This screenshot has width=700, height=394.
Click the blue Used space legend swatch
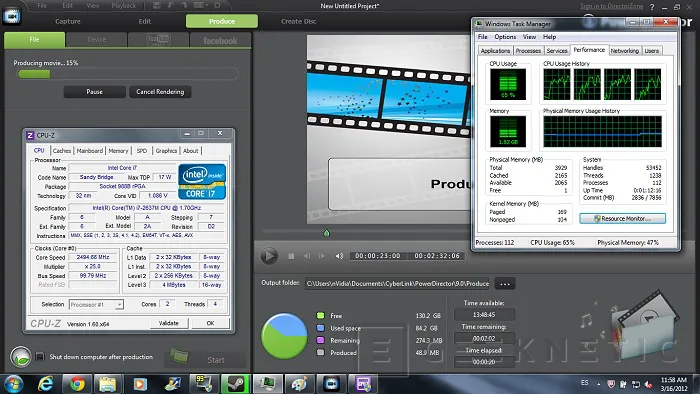320,328
